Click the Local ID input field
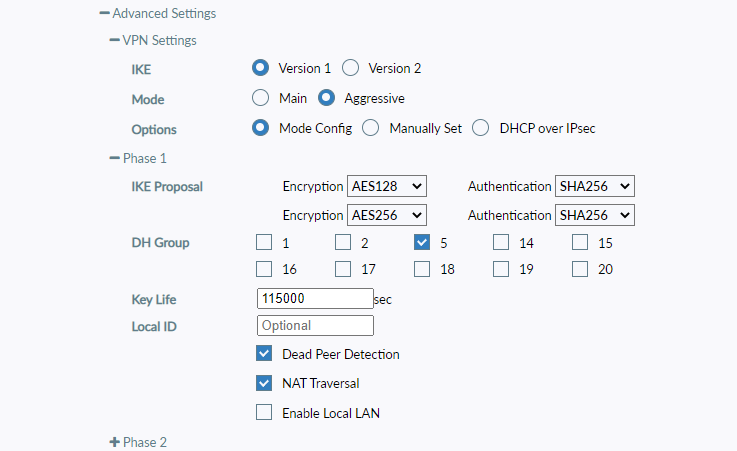 click(x=315, y=326)
